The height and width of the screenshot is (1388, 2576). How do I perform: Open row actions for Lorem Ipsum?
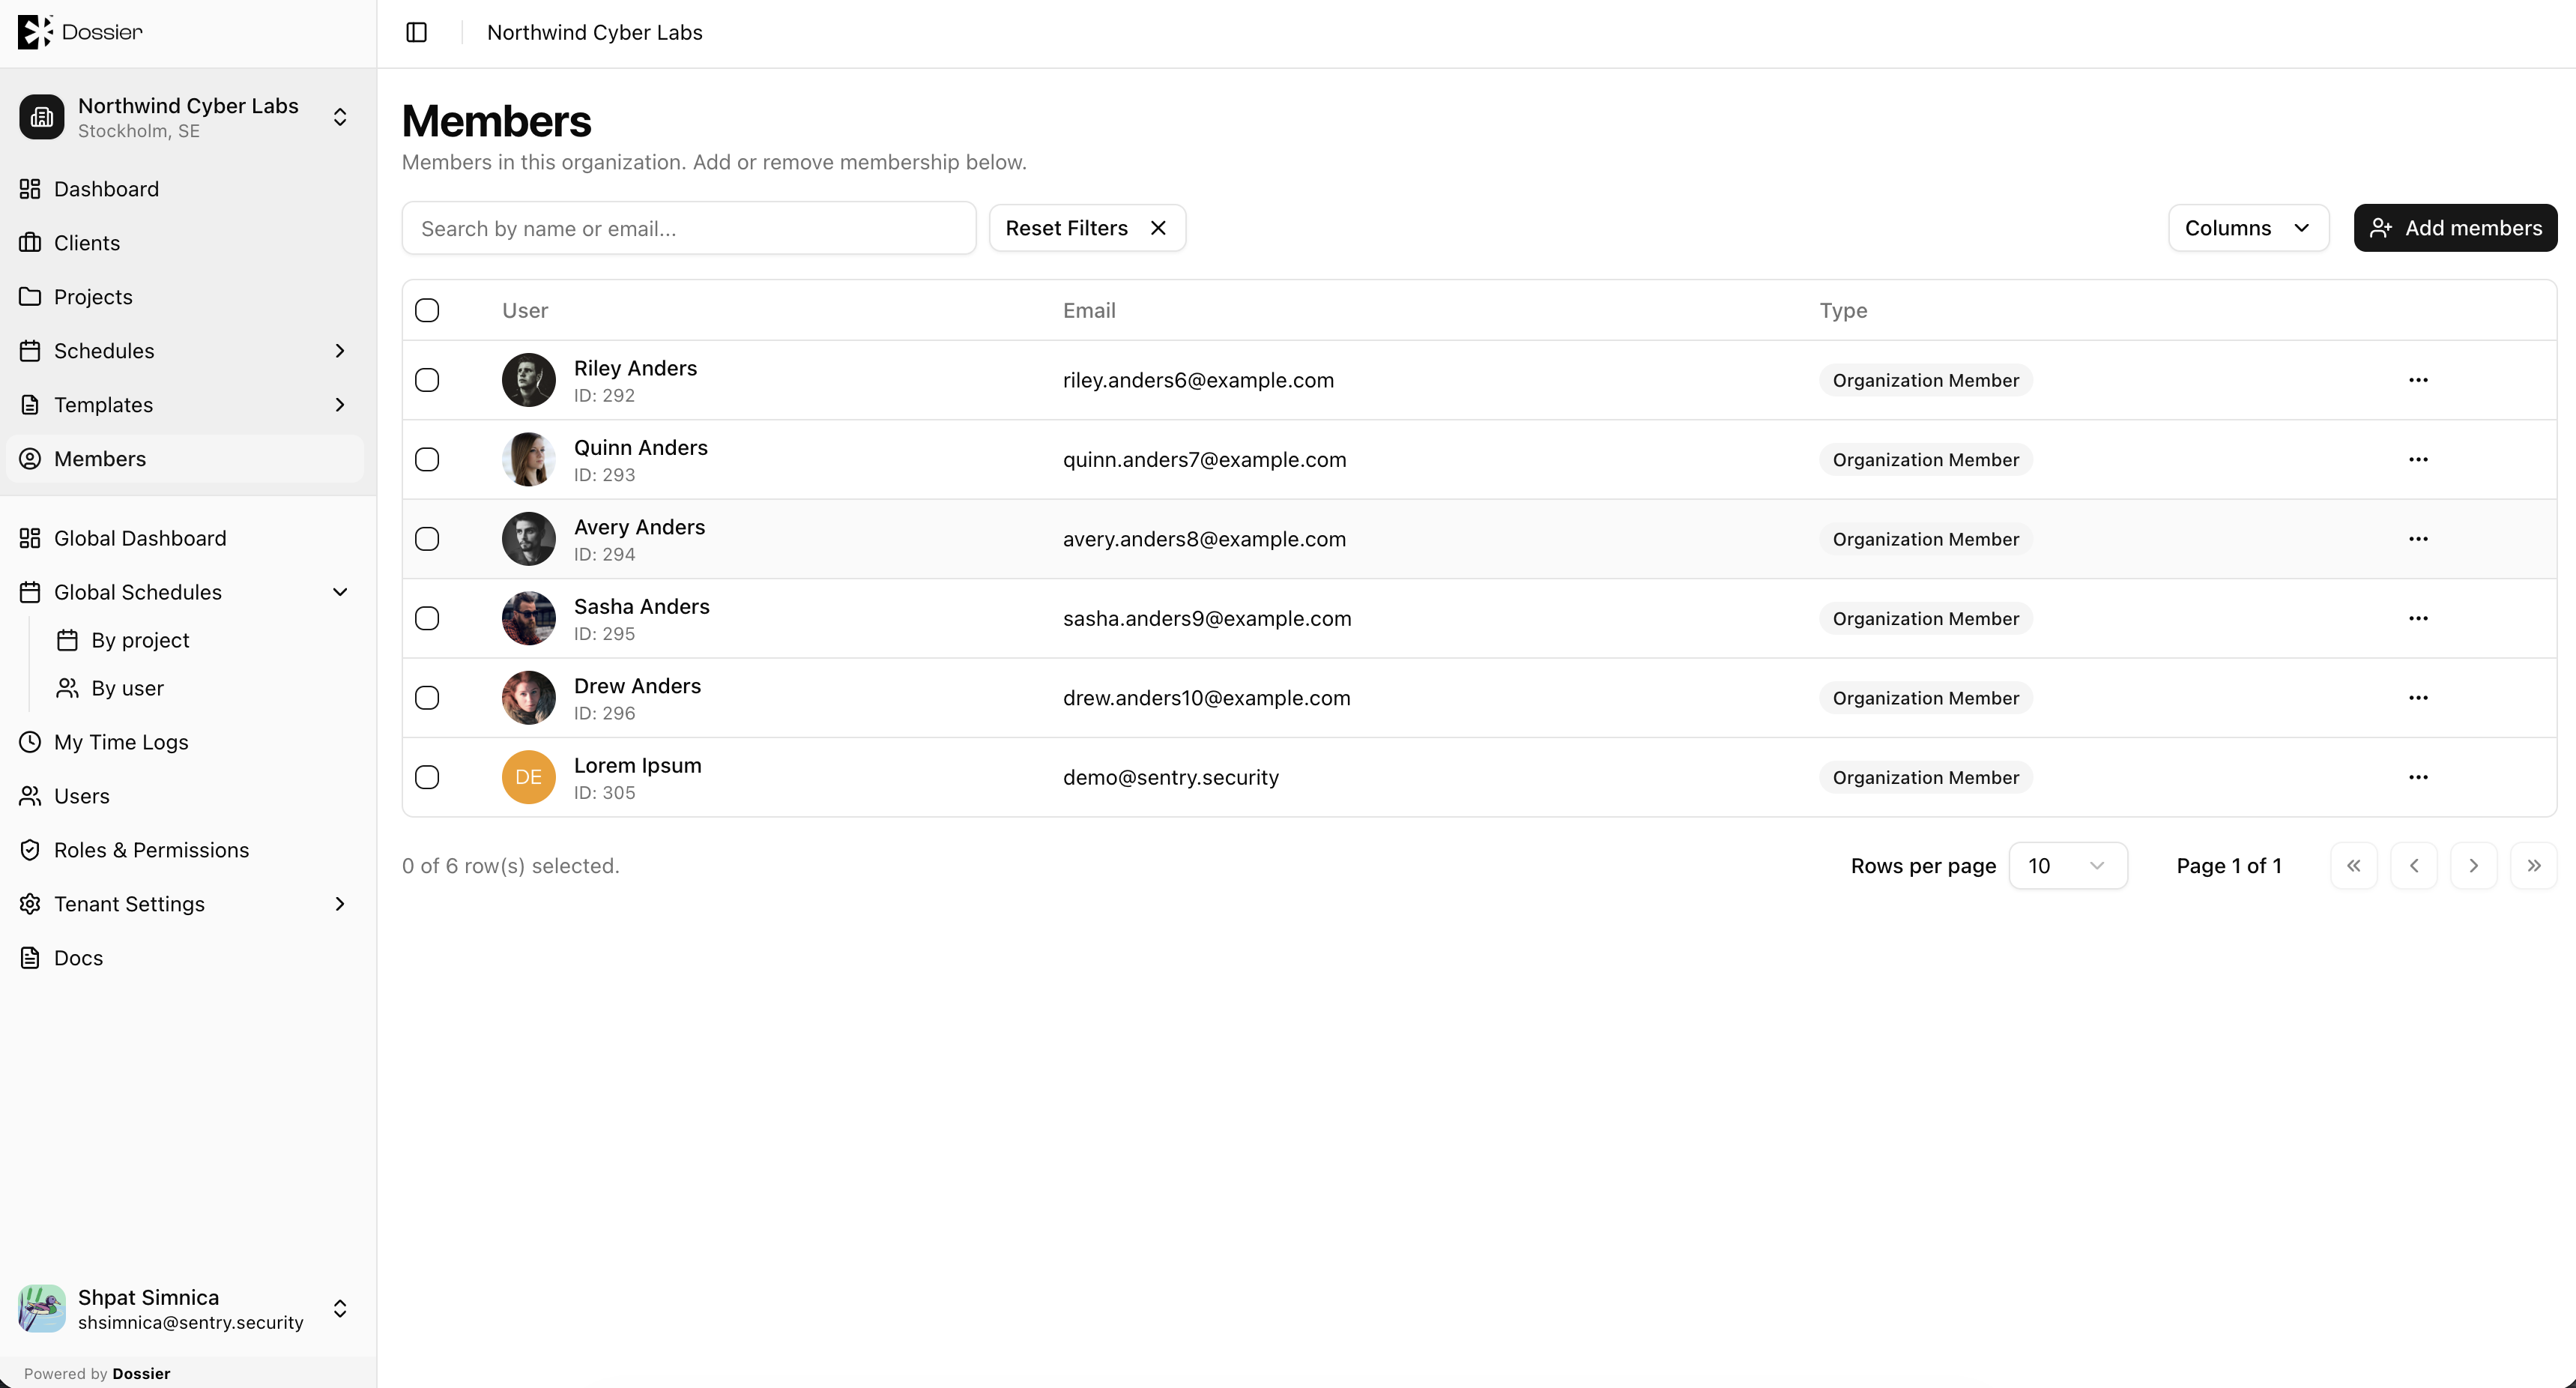[2418, 777]
